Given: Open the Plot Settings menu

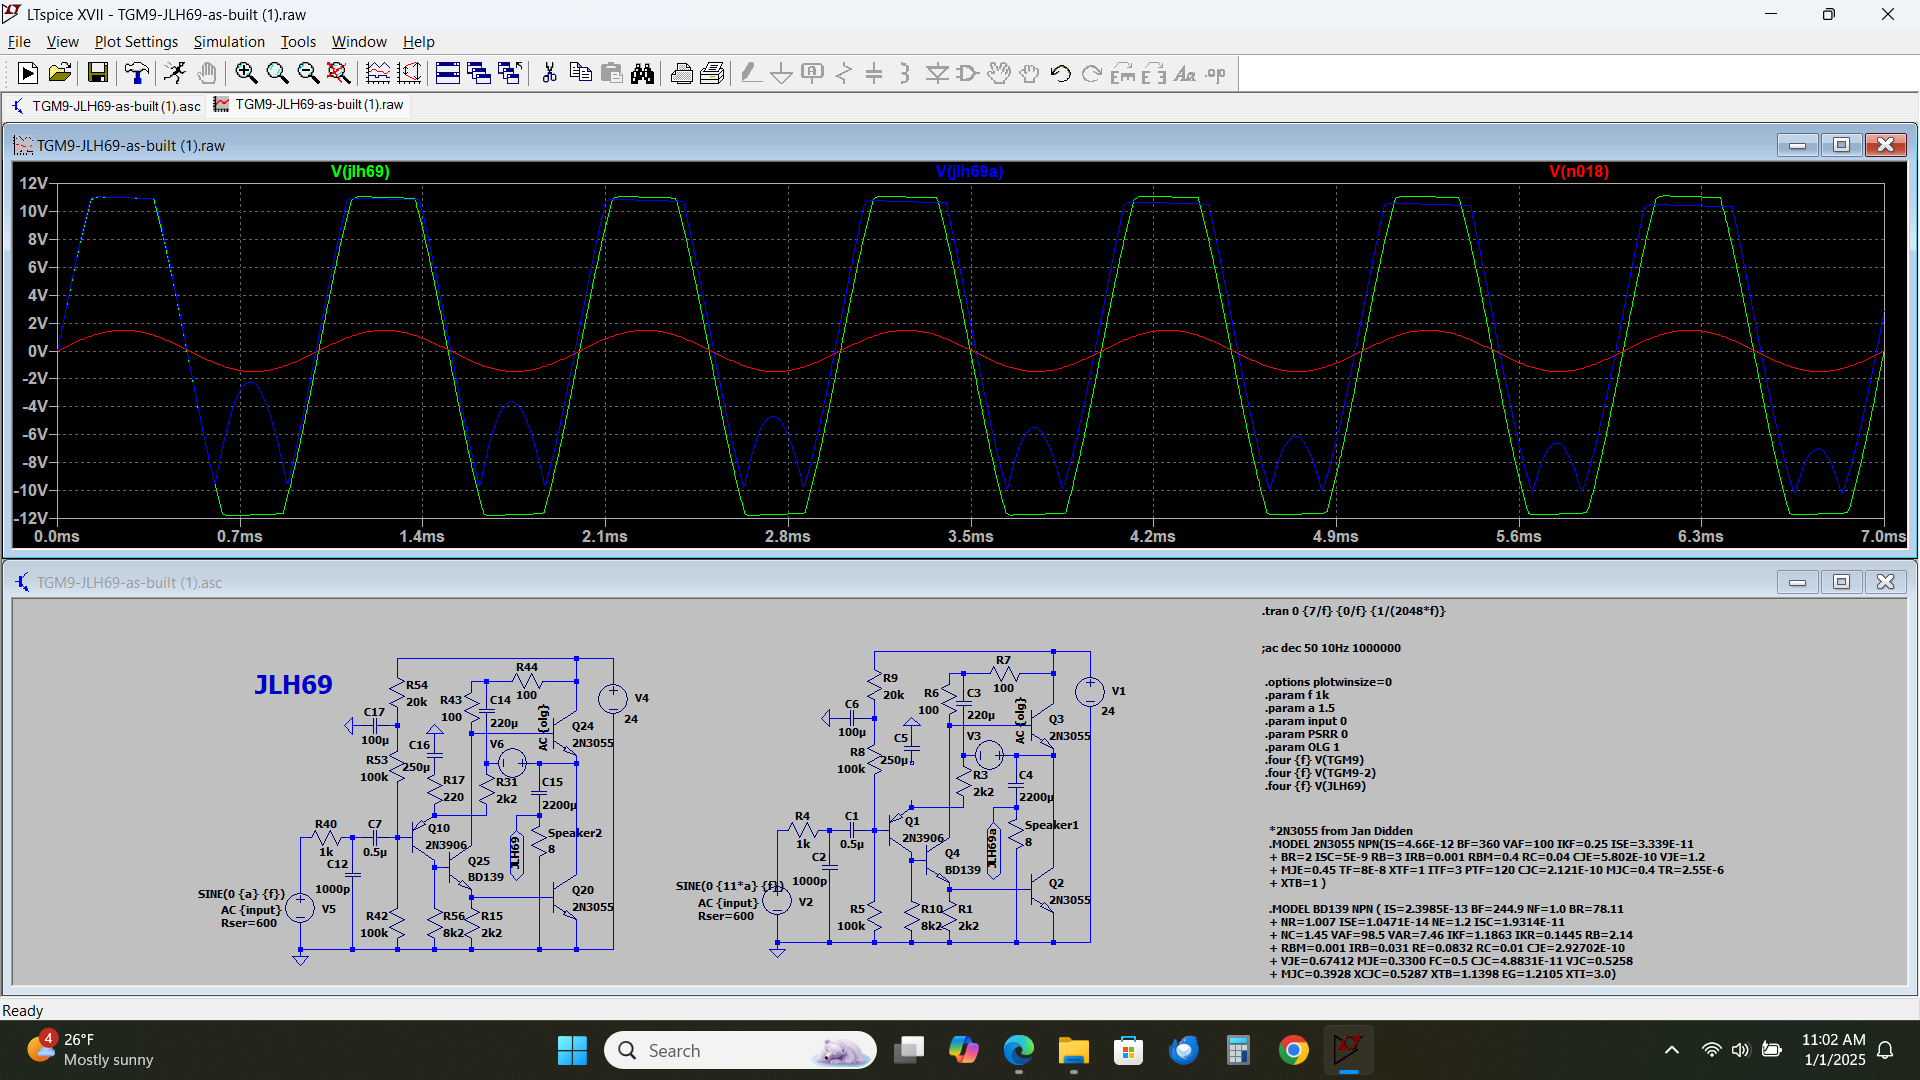Looking at the screenshot, I should (x=136, y=41).
